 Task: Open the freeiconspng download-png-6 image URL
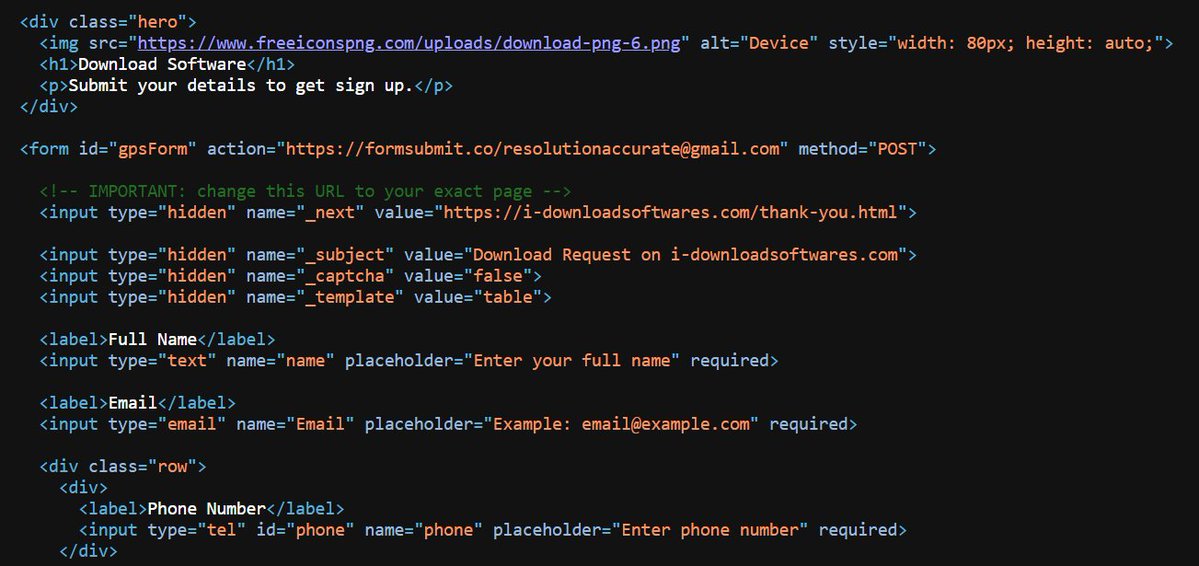tap(408, 43)
